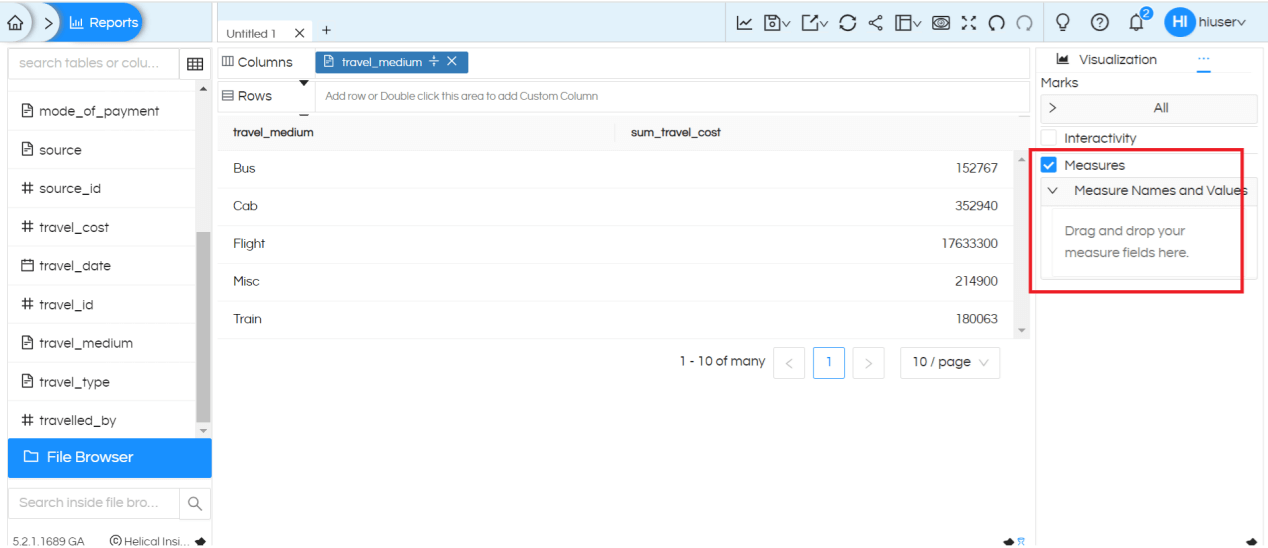The height and width of the screenshot is (548, 1268).
Task: Open the hiuser account dropdown
Action: click(x=1222, y=22)
